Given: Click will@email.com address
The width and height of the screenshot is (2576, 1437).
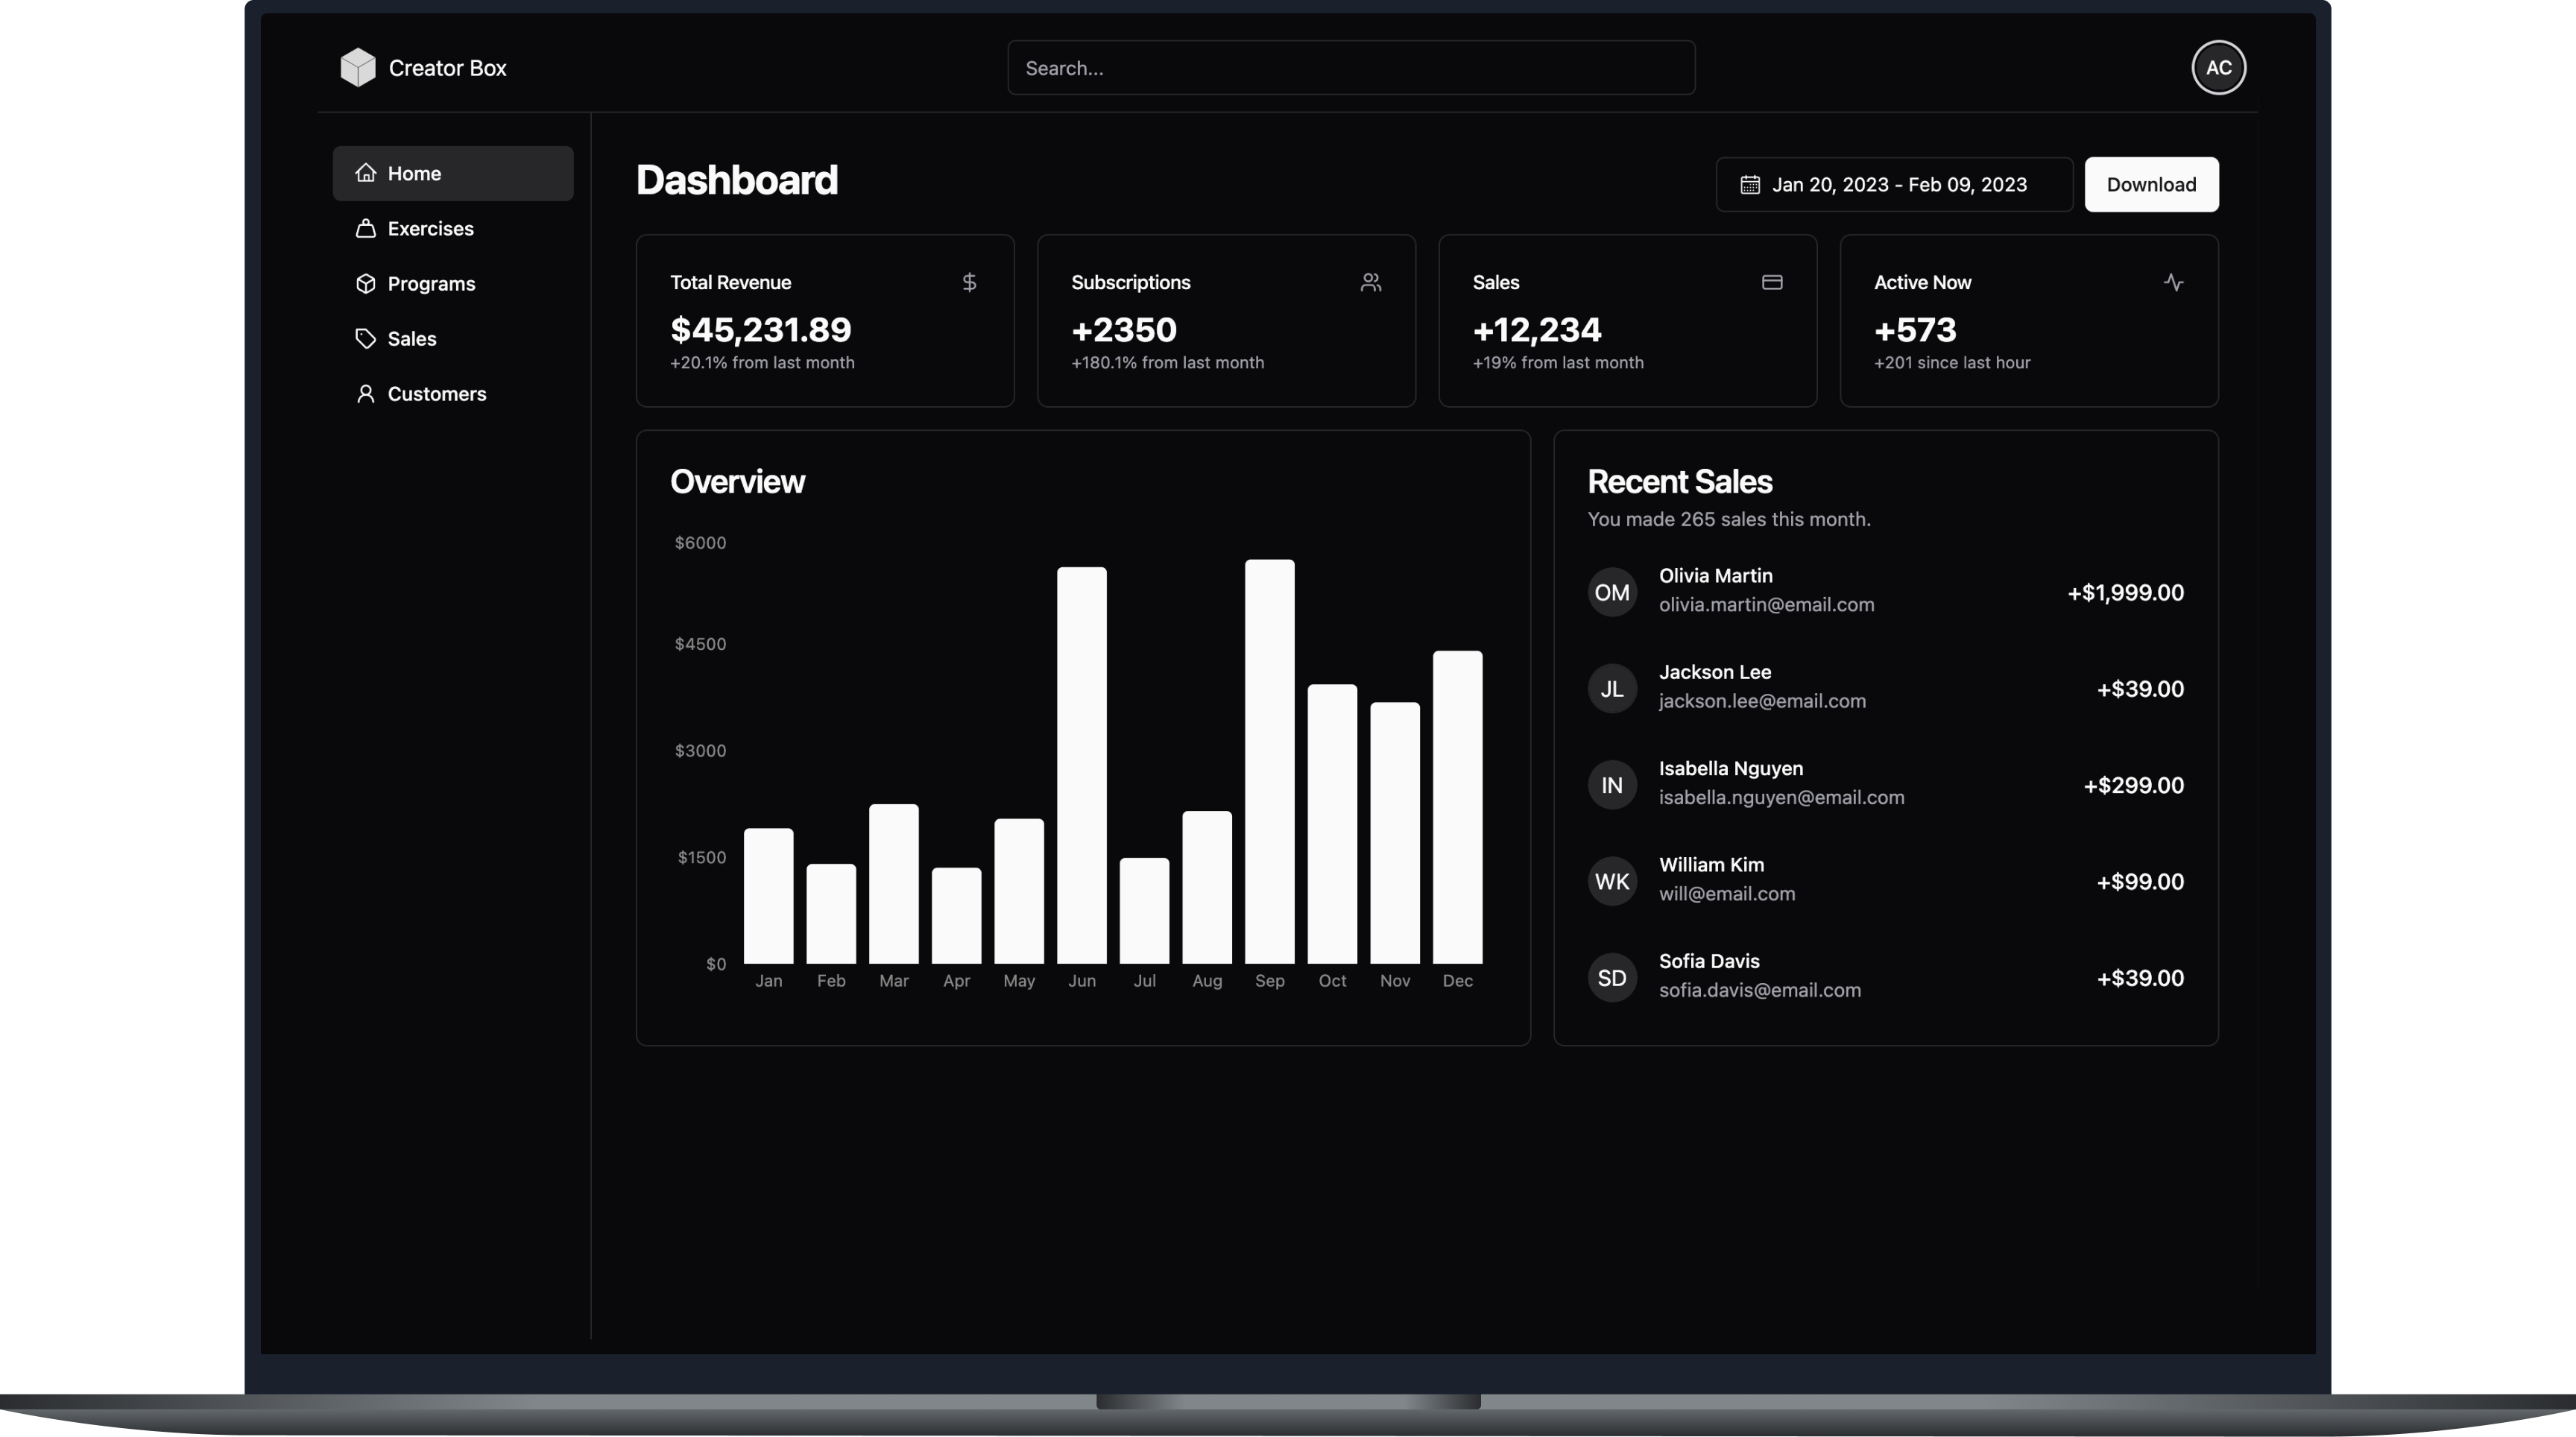Looking at the screenshot, I should tap(1727, 894).
